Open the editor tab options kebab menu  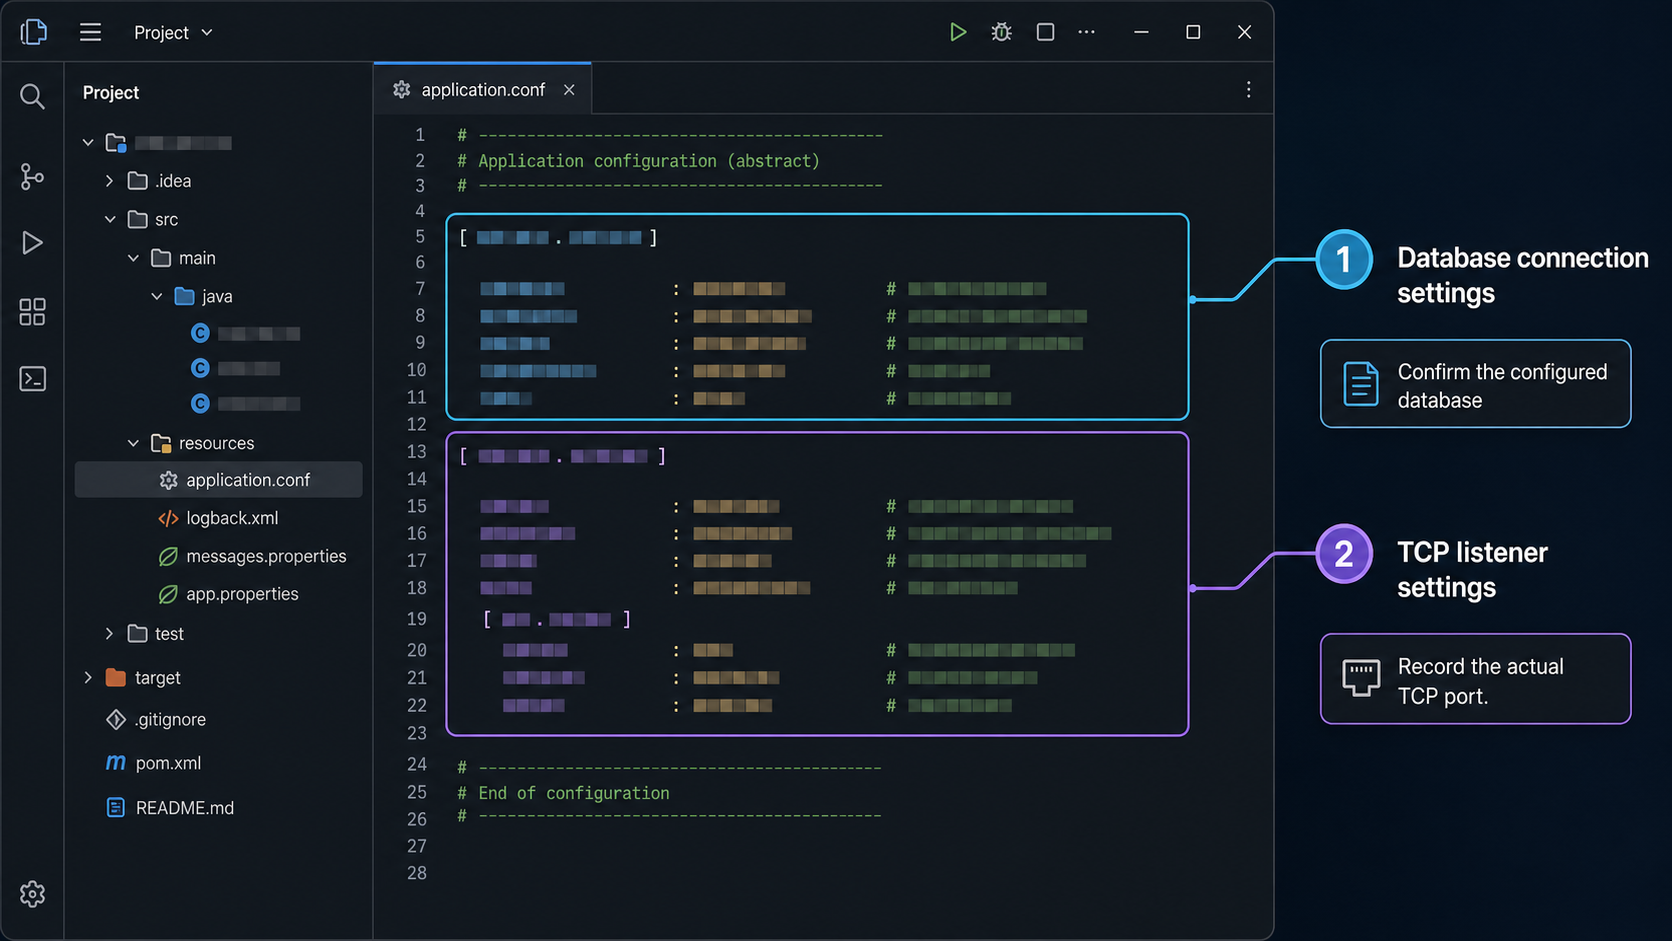coord(1248,90)
